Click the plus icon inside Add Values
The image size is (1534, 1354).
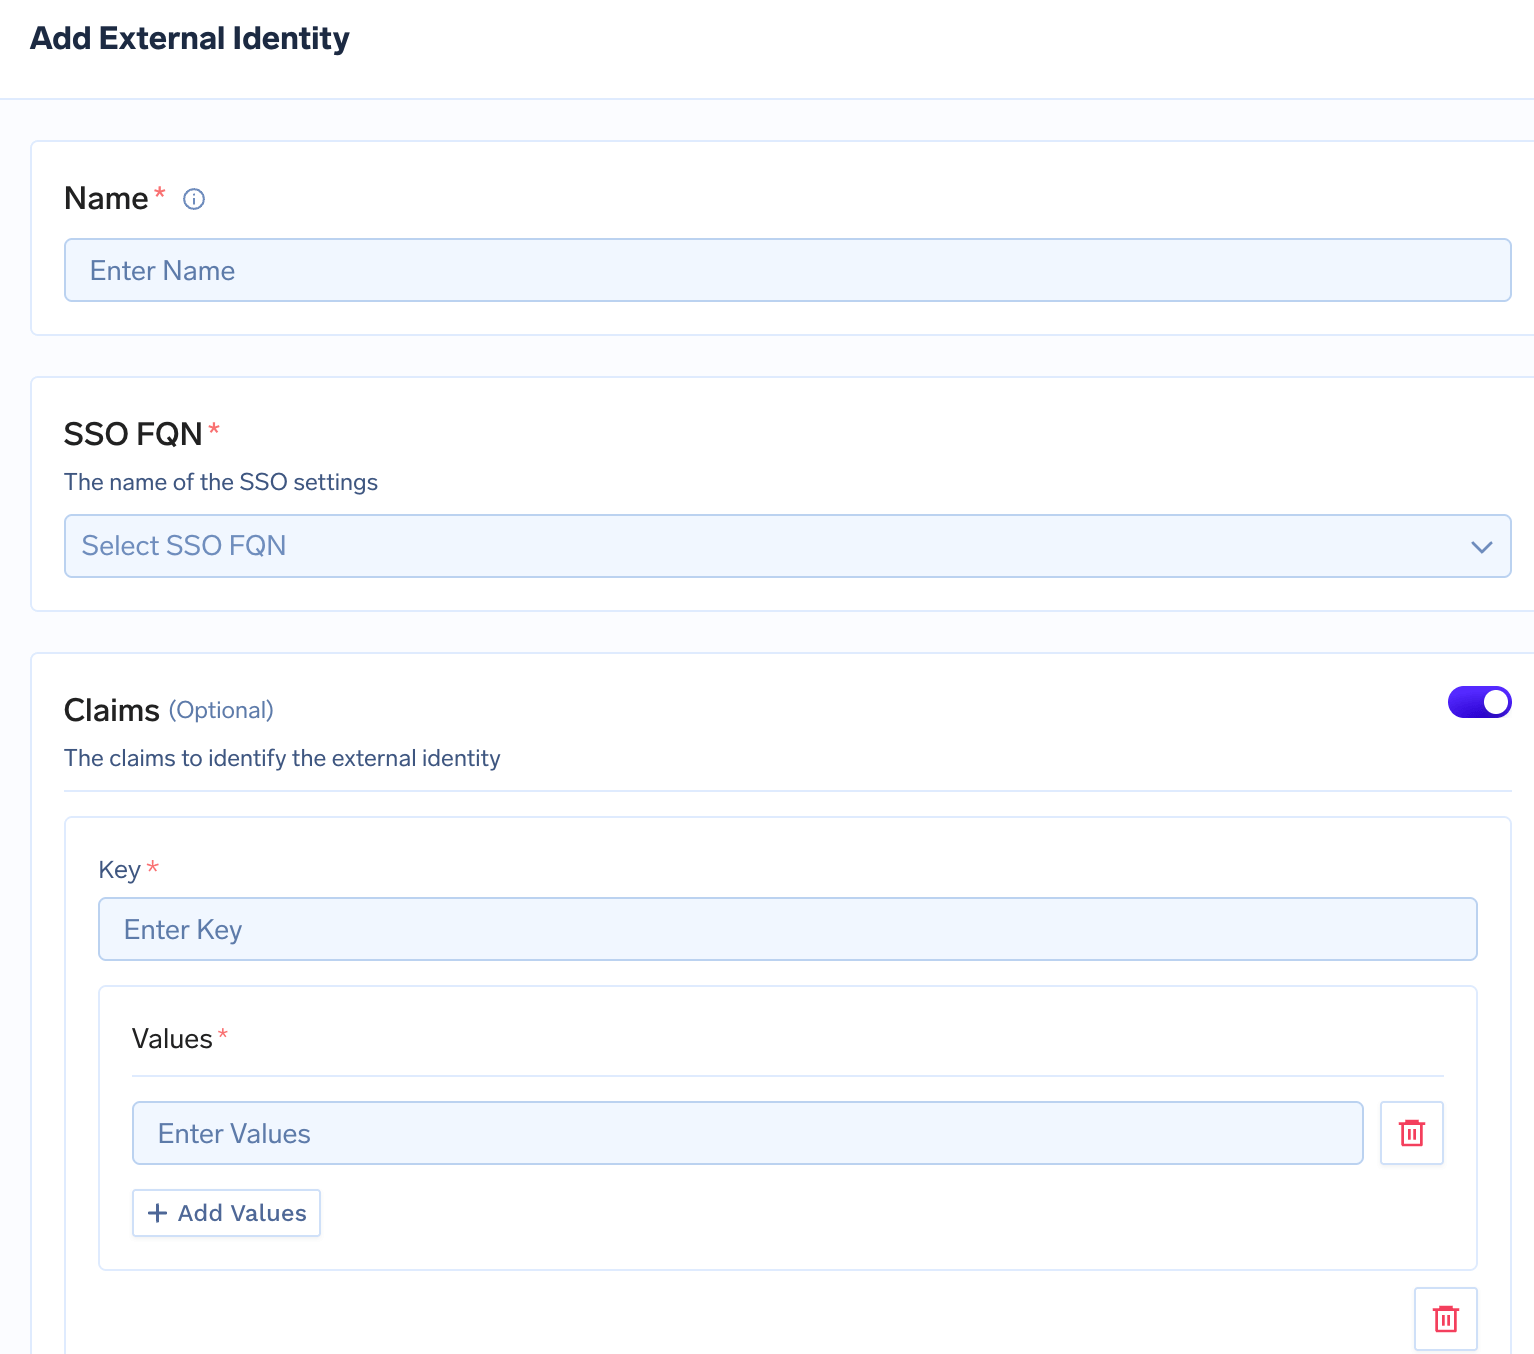pos(157,1213)
